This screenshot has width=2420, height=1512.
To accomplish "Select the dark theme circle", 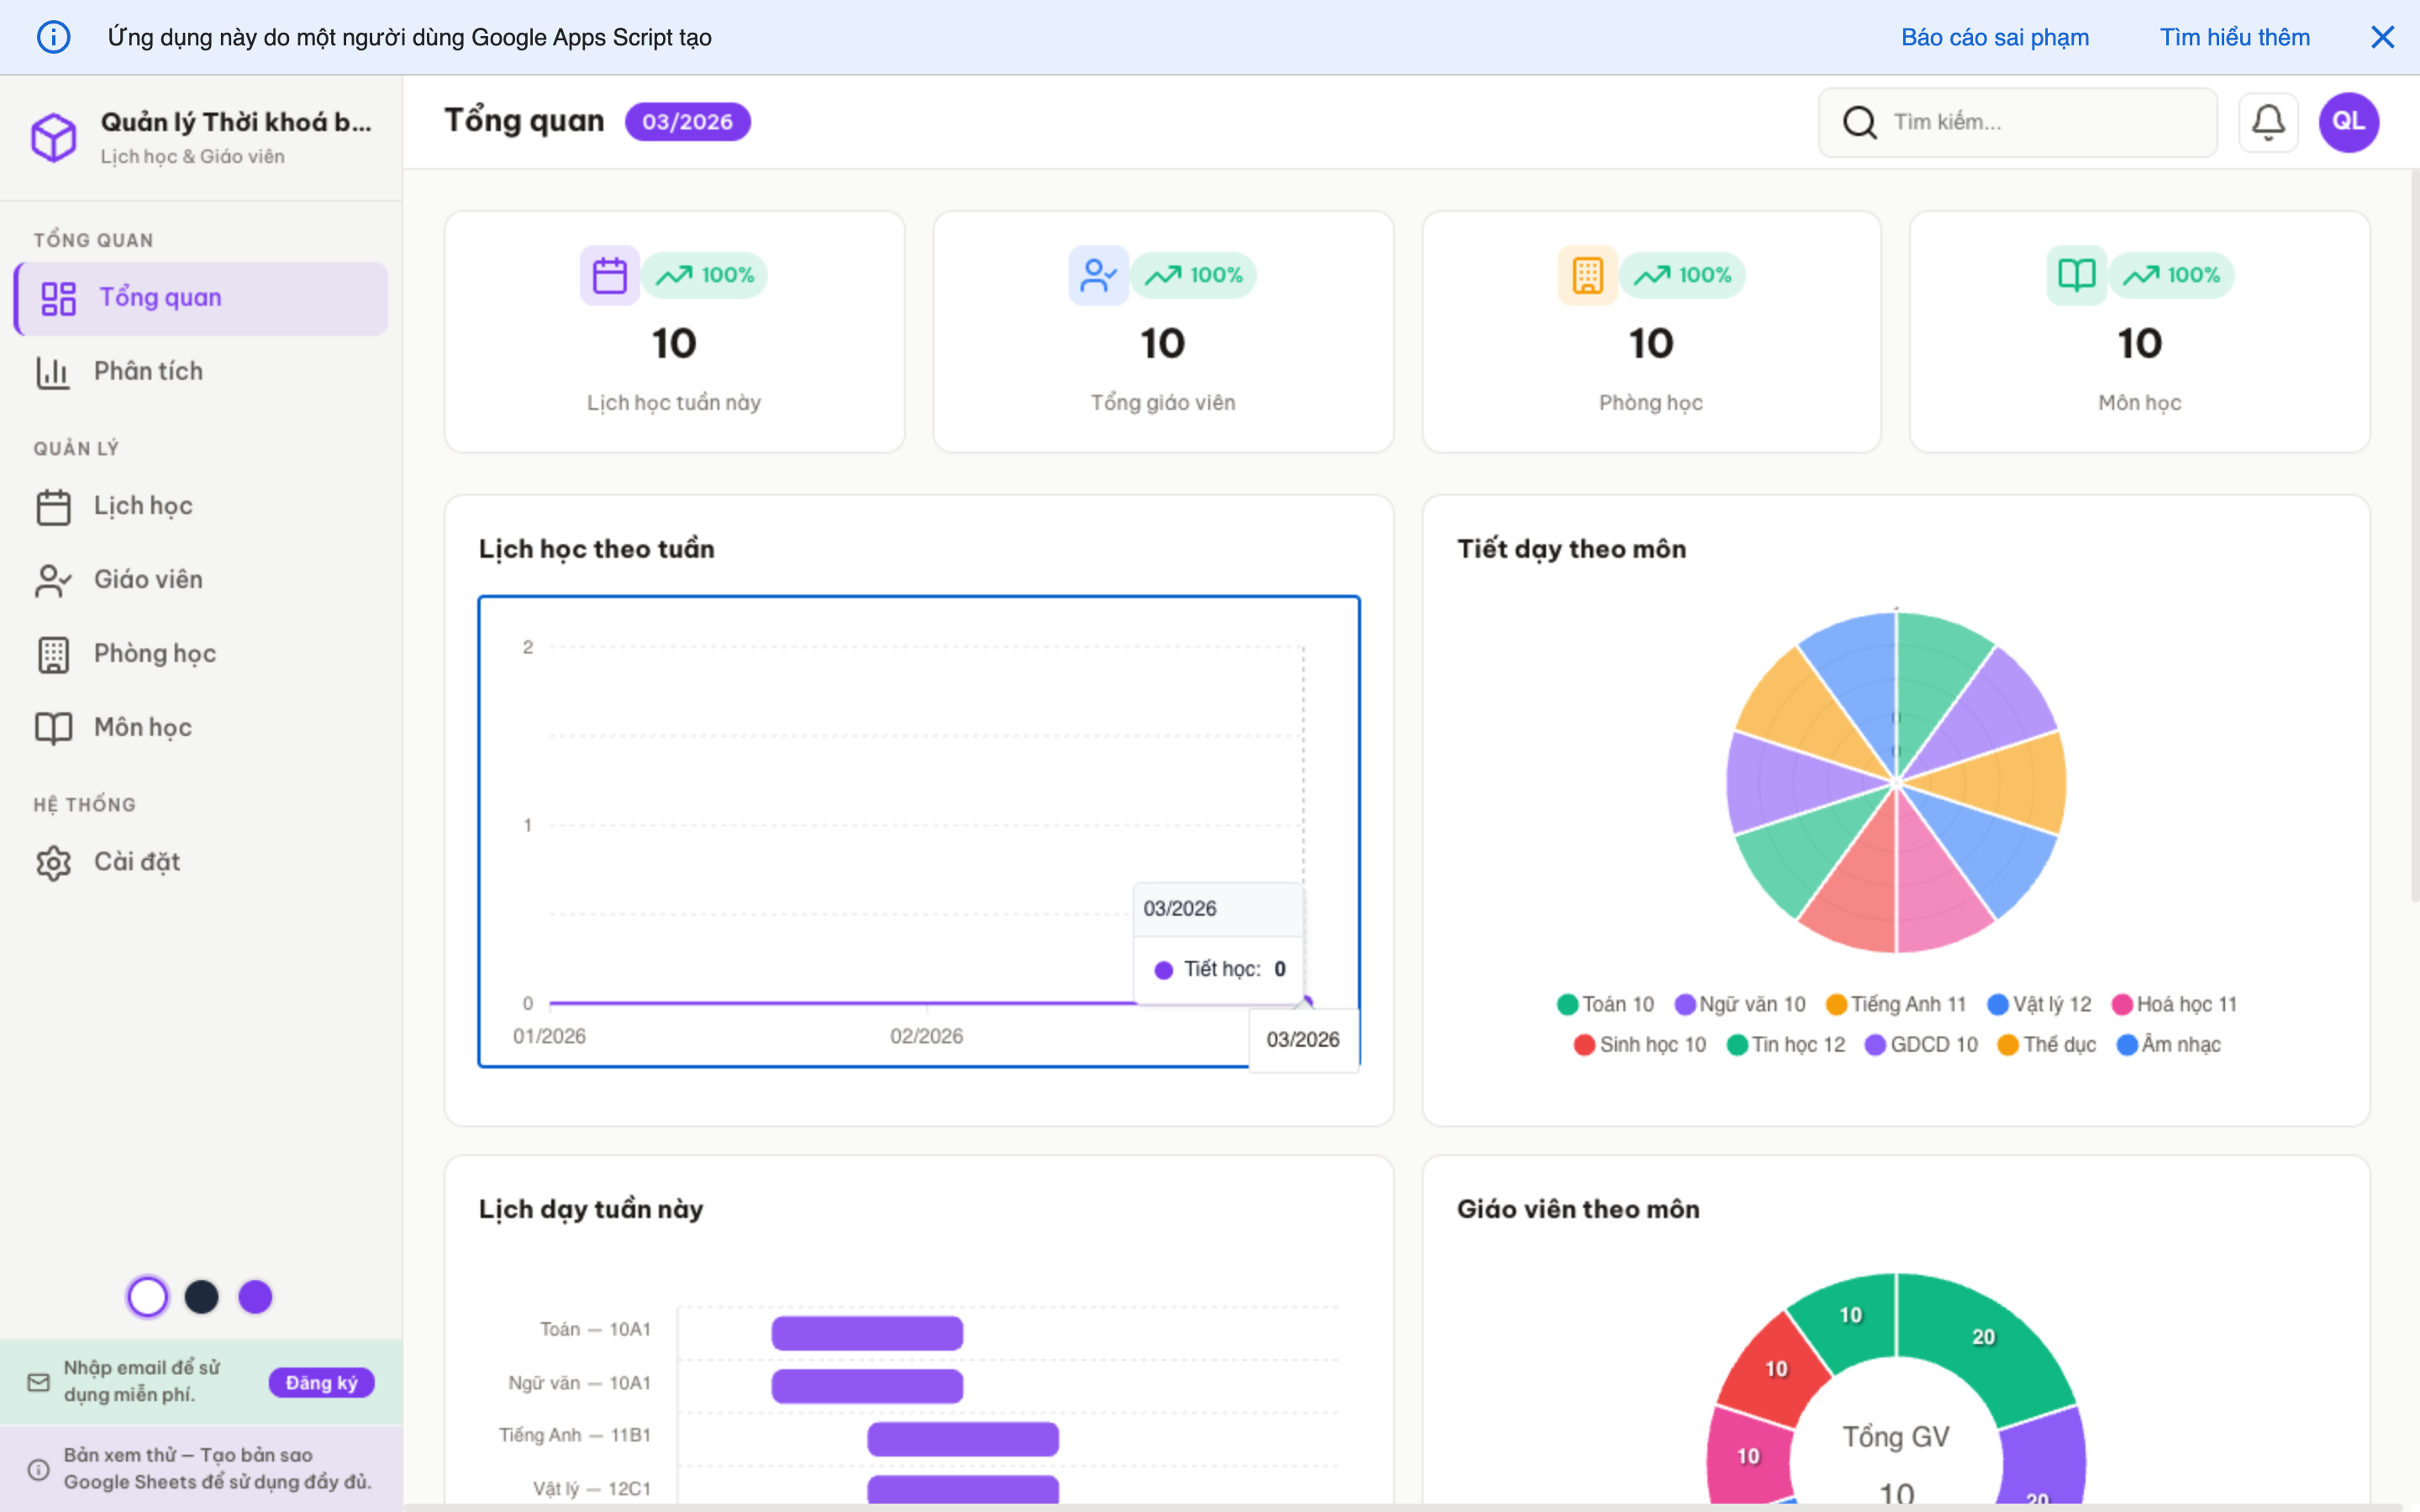I will (x=202, y=1296).
